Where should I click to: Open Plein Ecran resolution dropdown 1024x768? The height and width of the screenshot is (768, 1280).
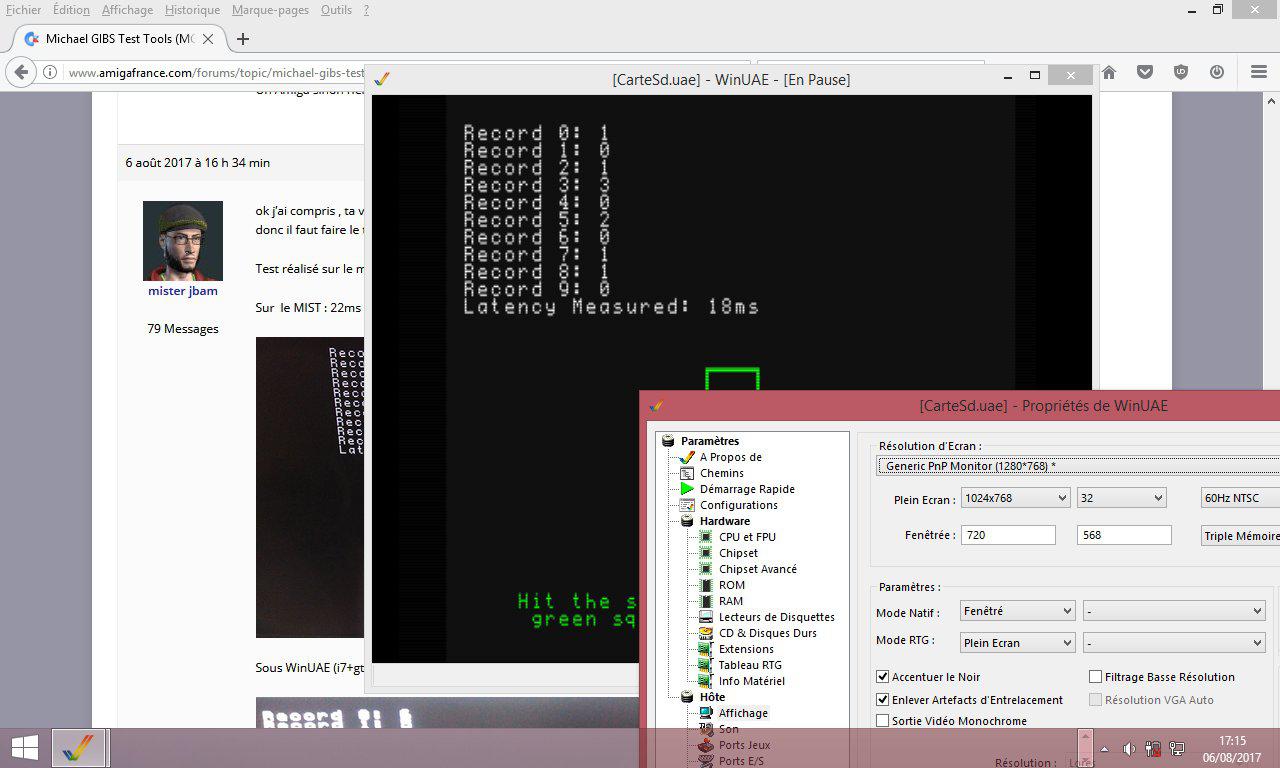(1015, 498)
